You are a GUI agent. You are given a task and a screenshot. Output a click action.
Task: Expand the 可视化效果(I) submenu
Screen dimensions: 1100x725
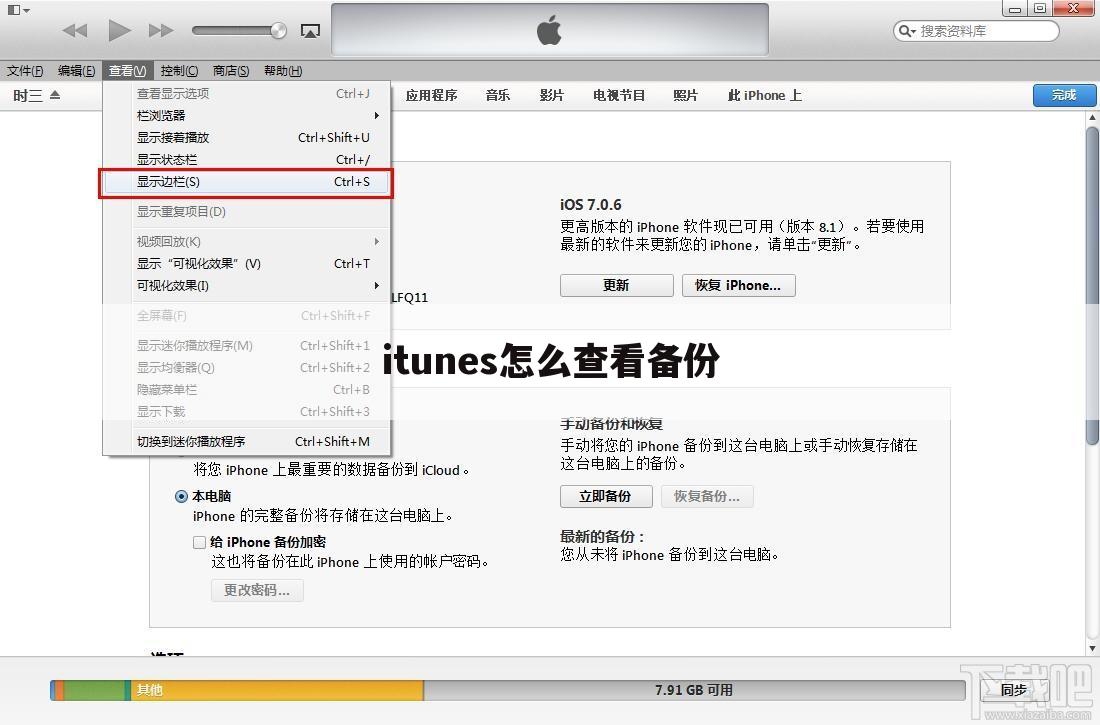coord(247,286)
